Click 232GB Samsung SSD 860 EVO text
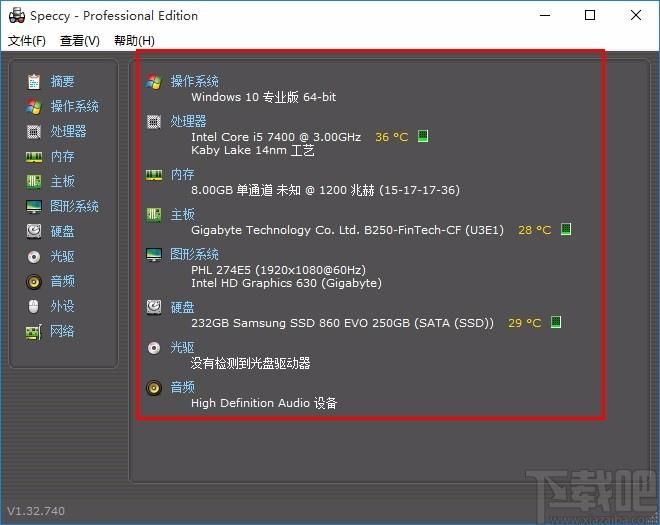 click(342, 323)
